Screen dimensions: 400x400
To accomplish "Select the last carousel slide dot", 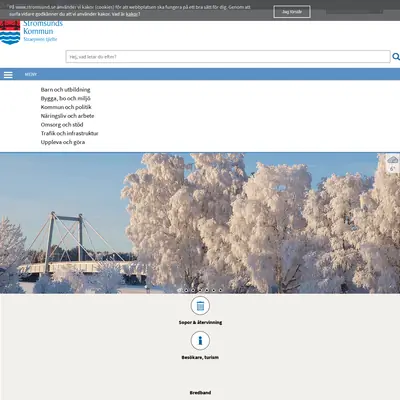I will [x=220, y=290].
